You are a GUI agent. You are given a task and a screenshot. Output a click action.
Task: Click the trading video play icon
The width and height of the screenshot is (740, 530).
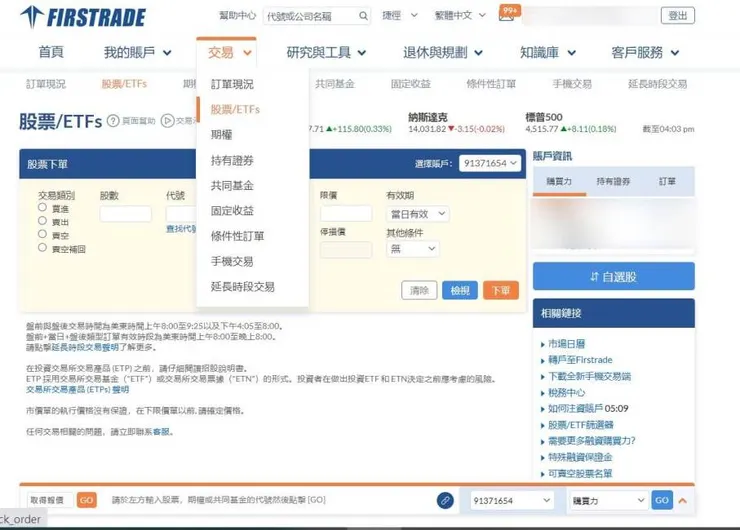[x=167, y=121]
